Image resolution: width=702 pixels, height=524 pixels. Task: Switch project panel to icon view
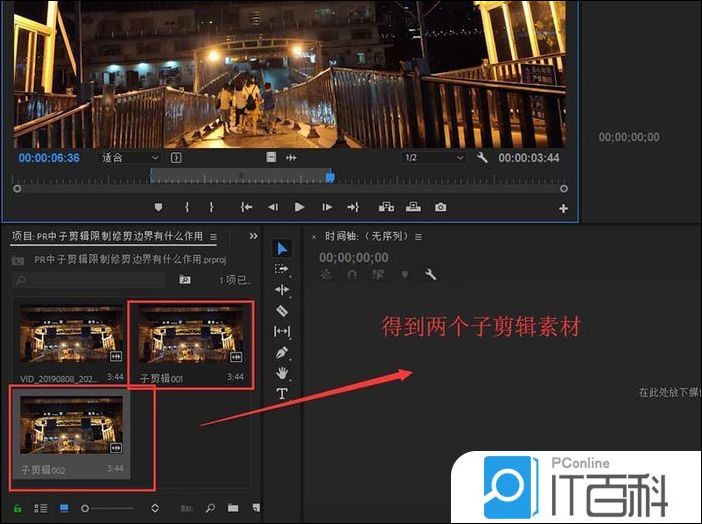(x=64, y=508)
